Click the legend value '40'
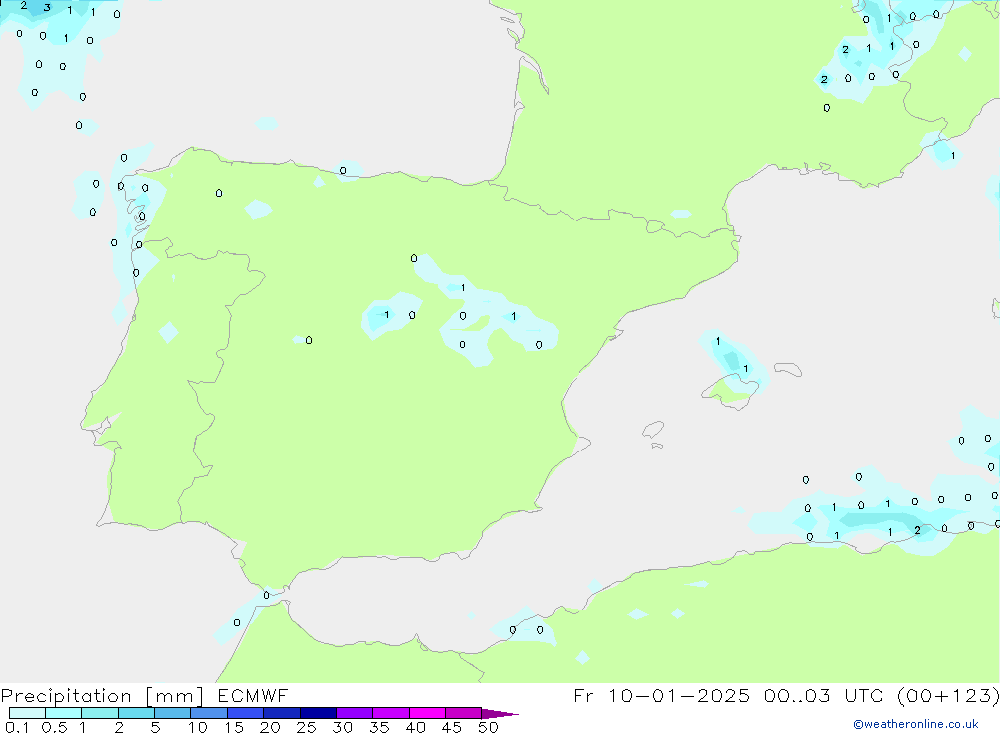Viewport: 1000px width, 733px height. 415,727
